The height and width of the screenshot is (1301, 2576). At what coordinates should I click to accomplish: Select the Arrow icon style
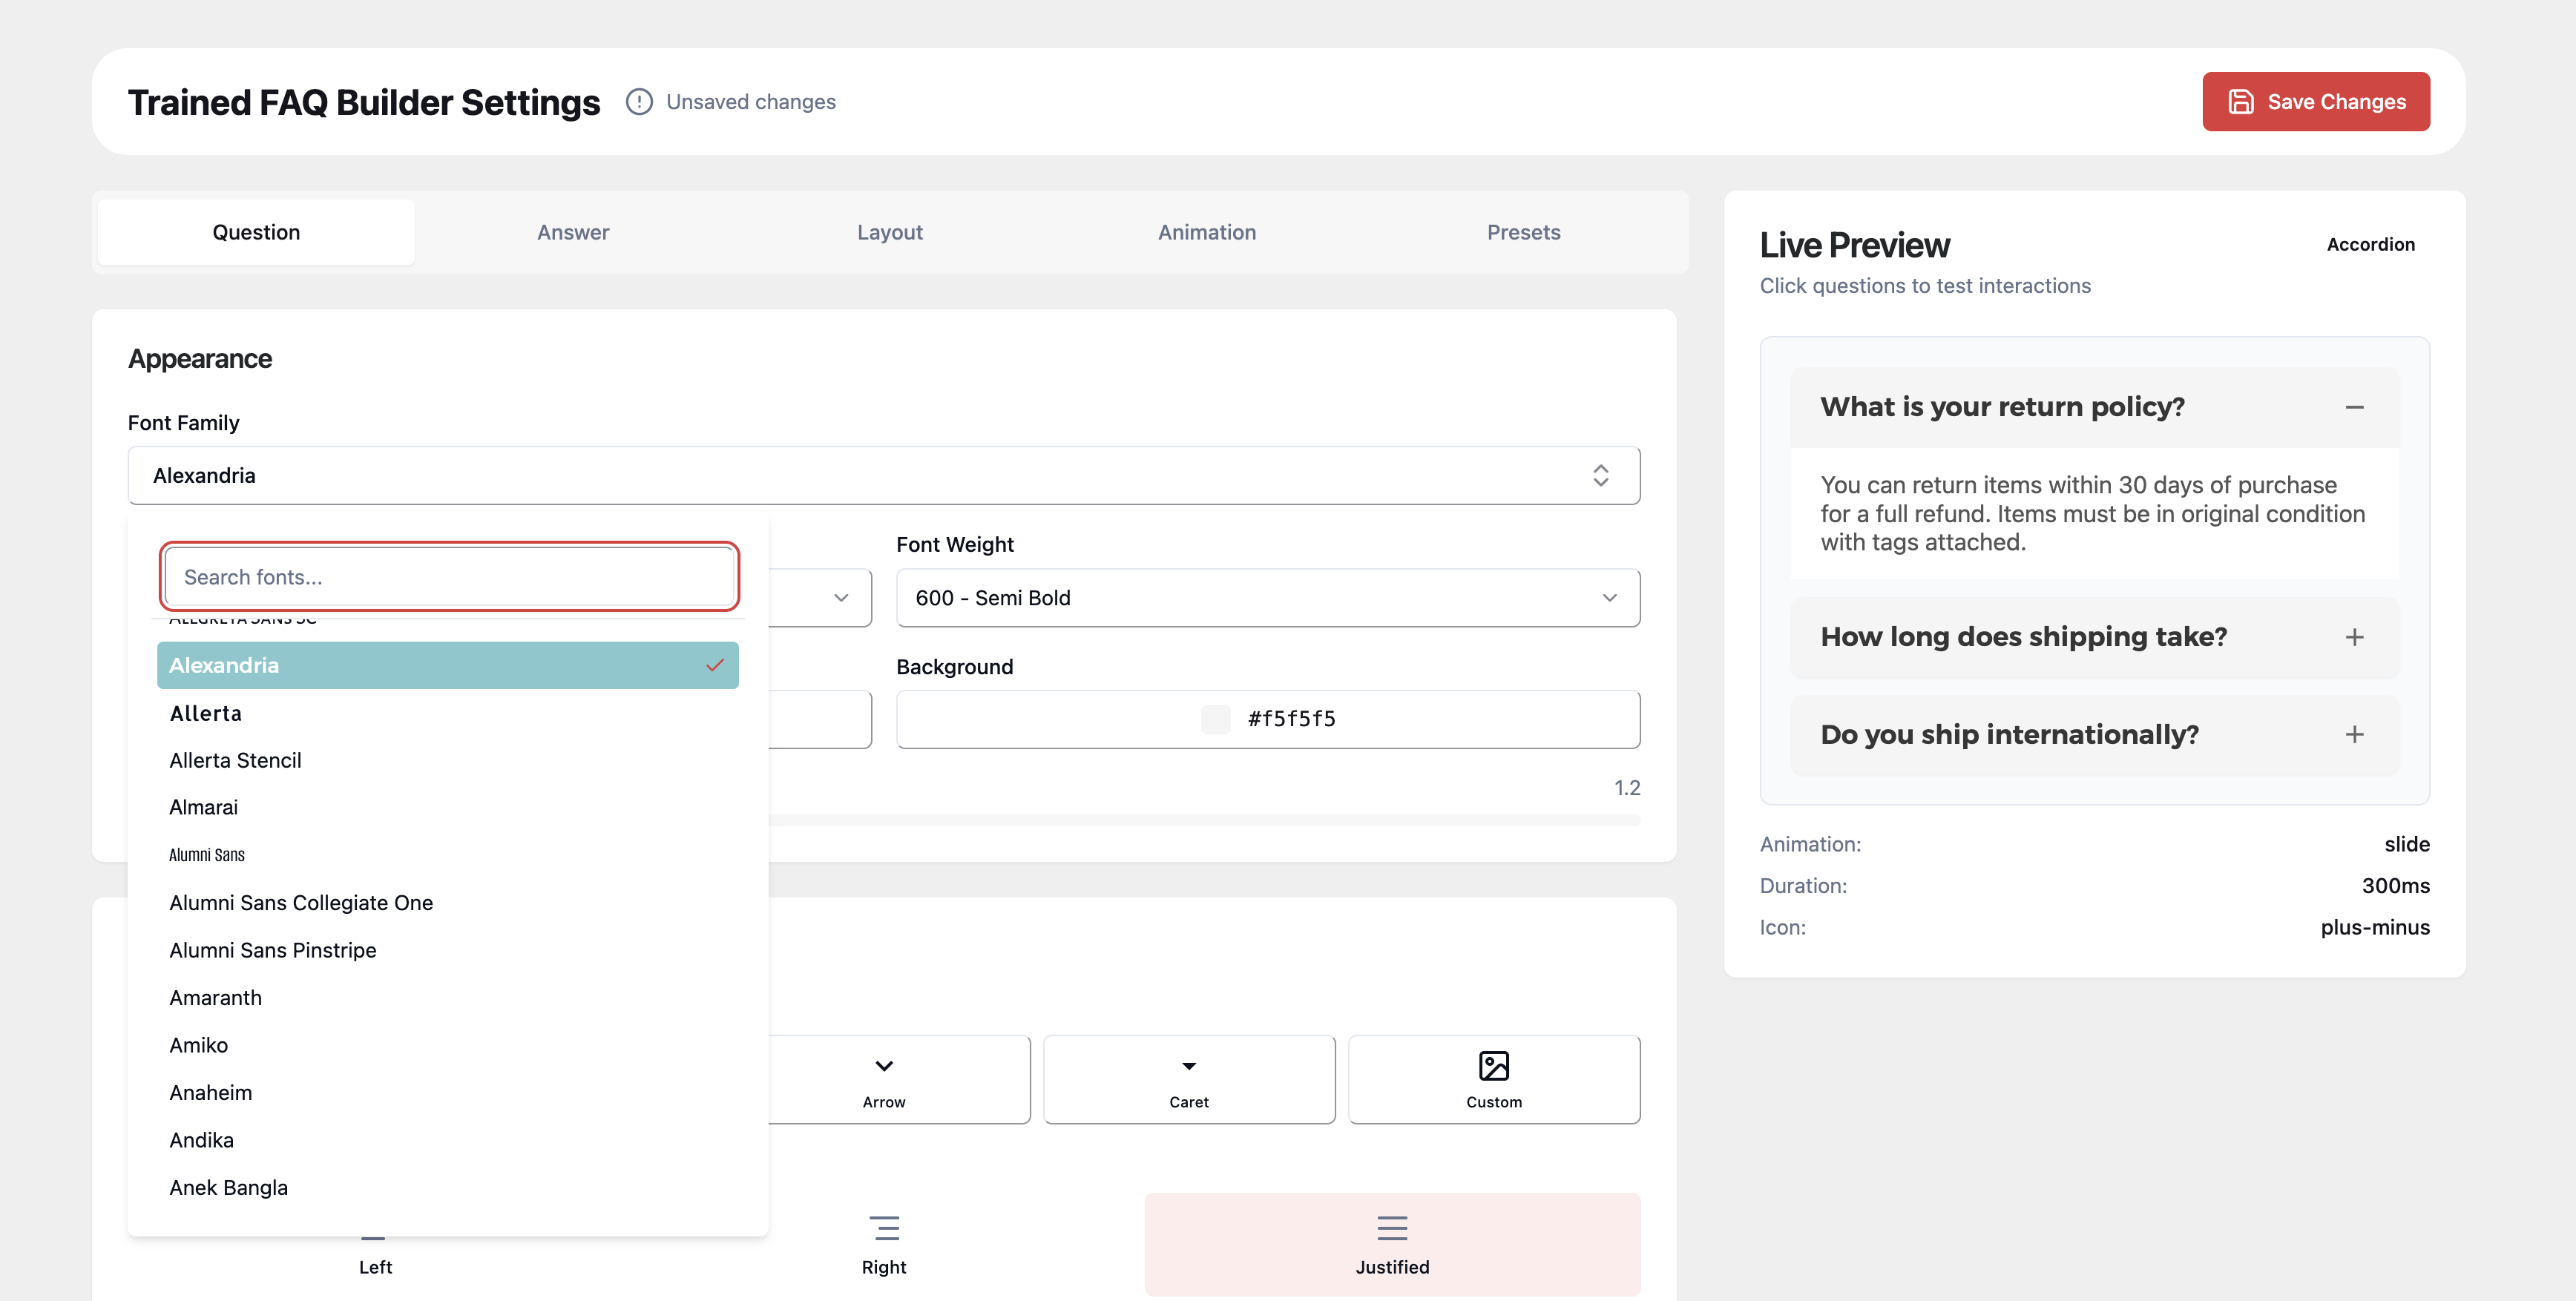pyautogui.click(x=884, y=1079)
